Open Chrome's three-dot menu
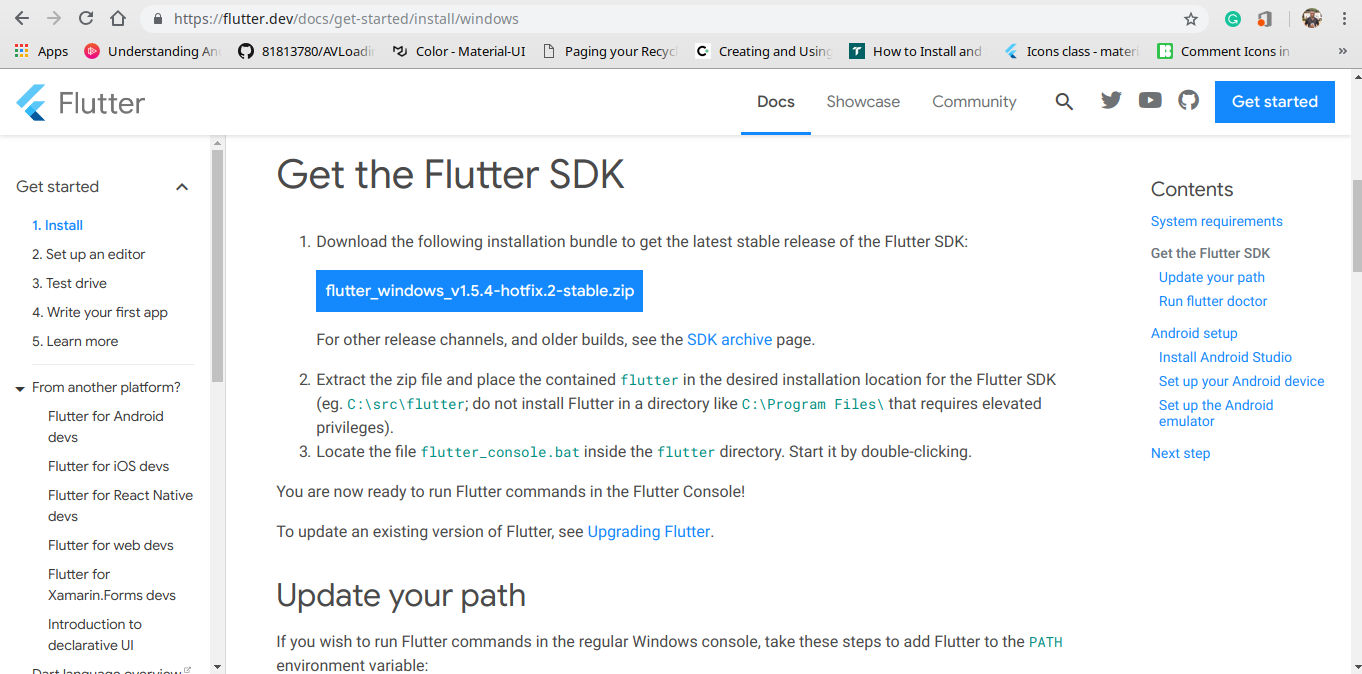Screen dimensions: 1362x674 pyautogui.click(x=1344, y=18)
